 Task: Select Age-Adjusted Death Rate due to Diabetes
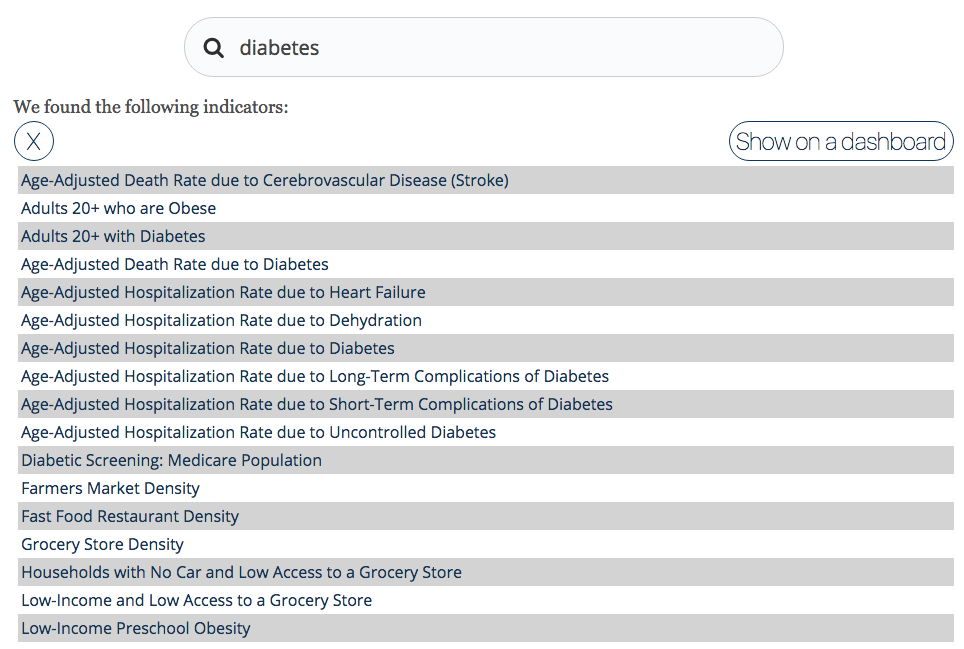[175, 265]
